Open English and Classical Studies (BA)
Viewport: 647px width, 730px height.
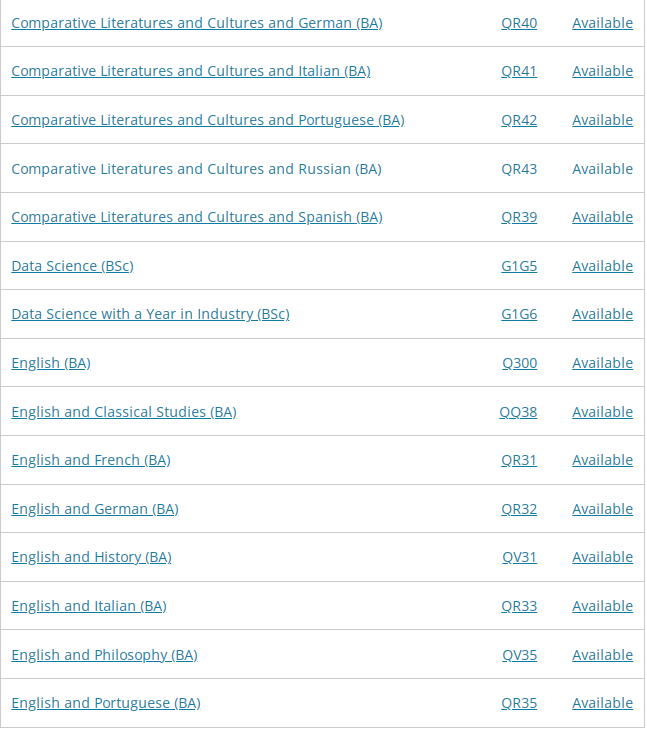coord(124,412)
